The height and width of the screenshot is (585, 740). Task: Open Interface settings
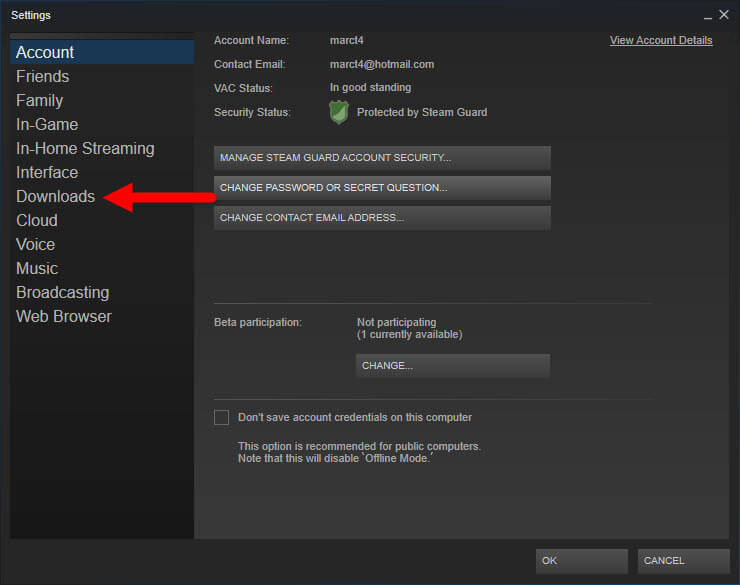pos(47,173)
